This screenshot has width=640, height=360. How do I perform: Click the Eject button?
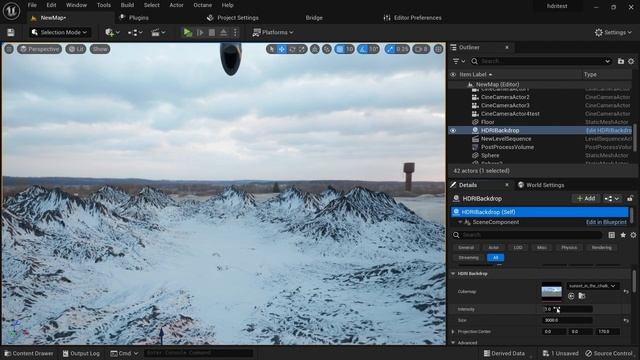224,32
